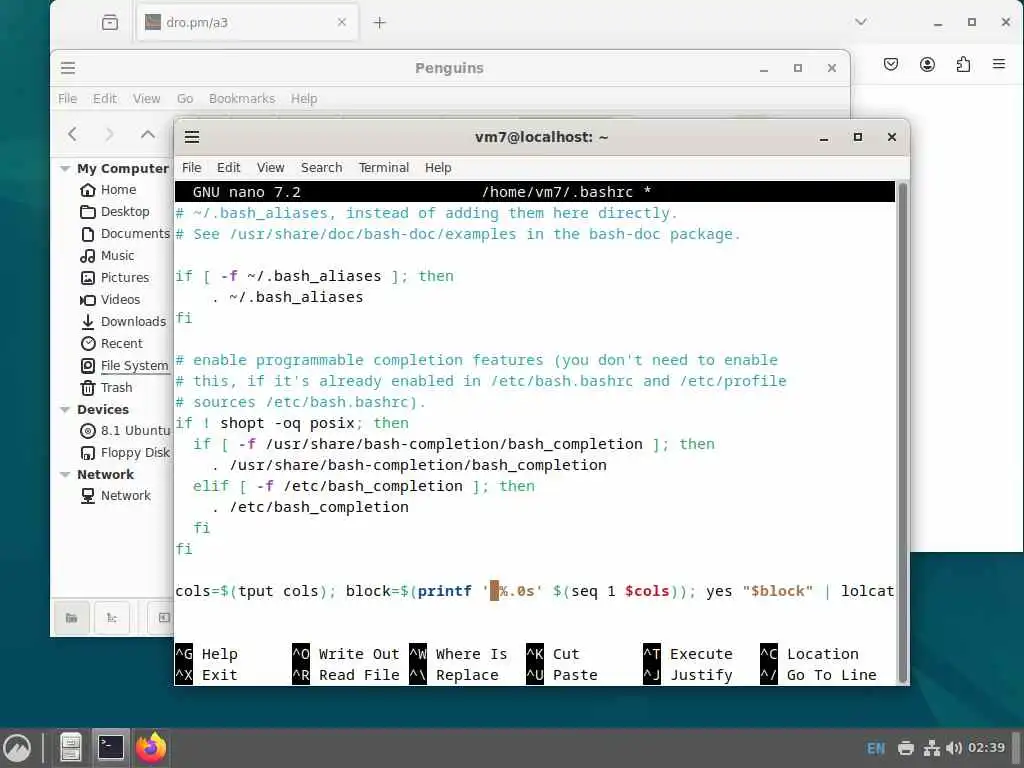Launch file manager from taskbar

tap(71, 748)
